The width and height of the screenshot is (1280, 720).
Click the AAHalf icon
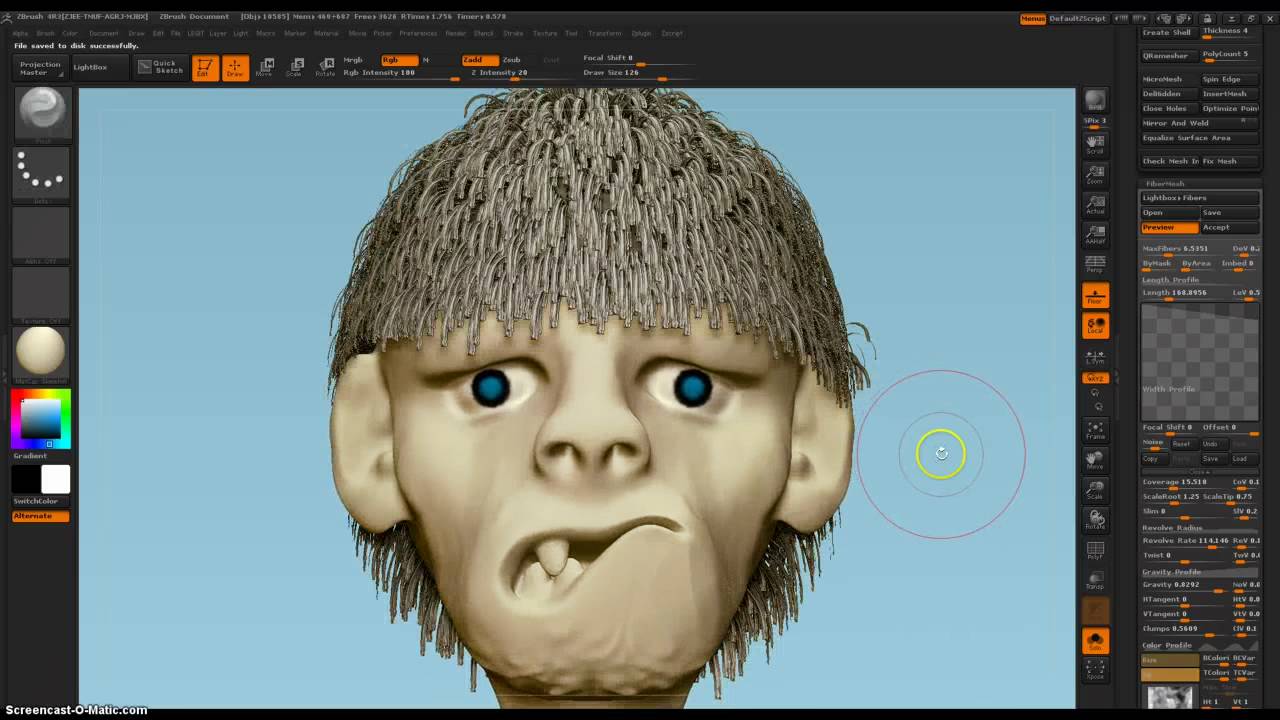pos(1095,234)
